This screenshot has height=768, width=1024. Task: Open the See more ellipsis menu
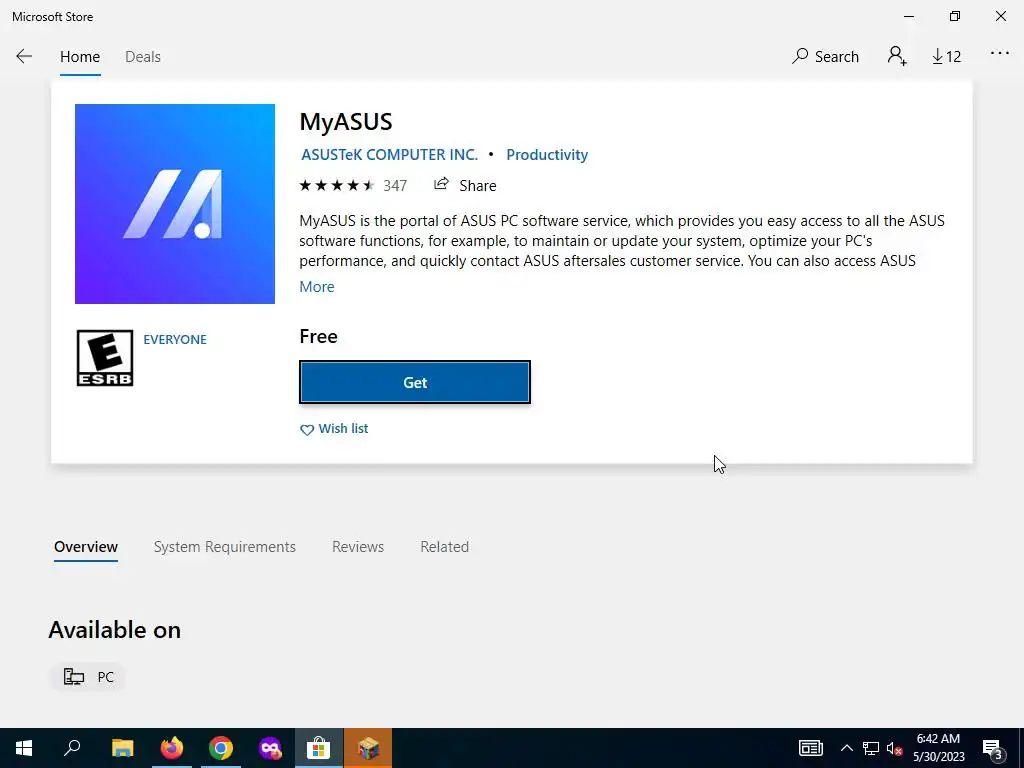[x=999, y=54]
